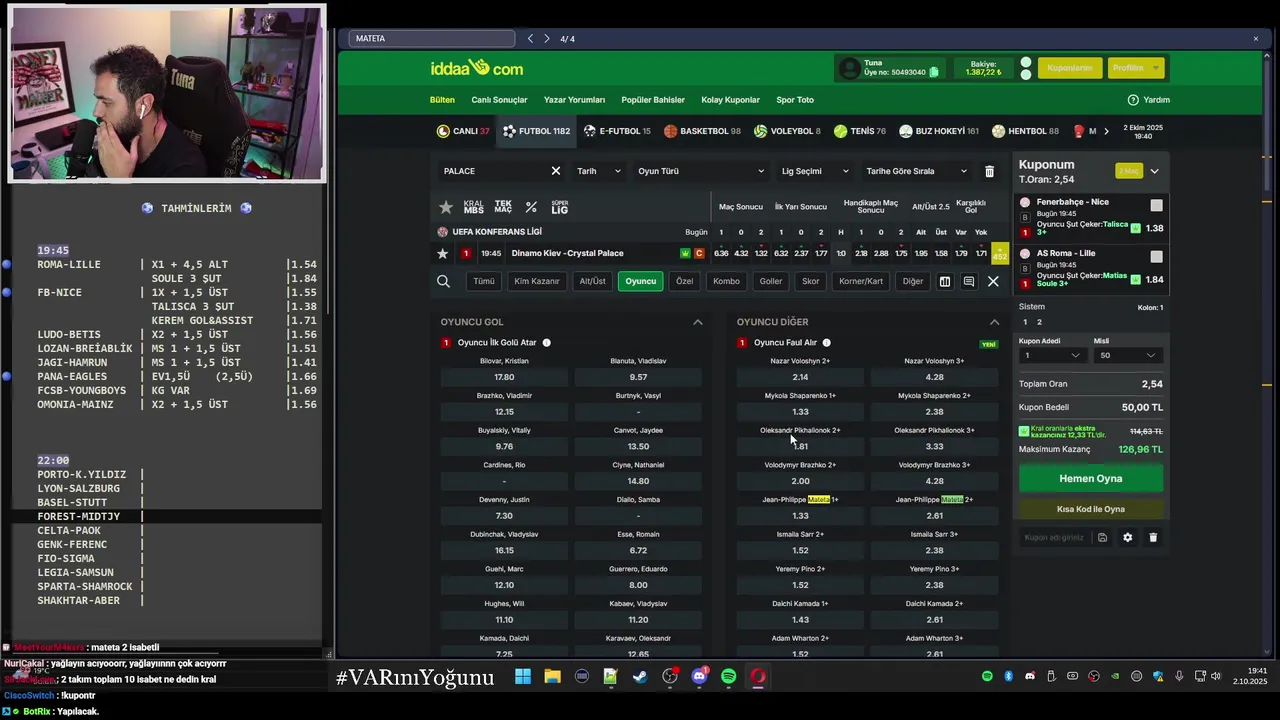This screenshot has height=720, width=1280.
Task: Switch to the Korner/Kart market tab
Action: pyautogui.click(x=861, y=282)
